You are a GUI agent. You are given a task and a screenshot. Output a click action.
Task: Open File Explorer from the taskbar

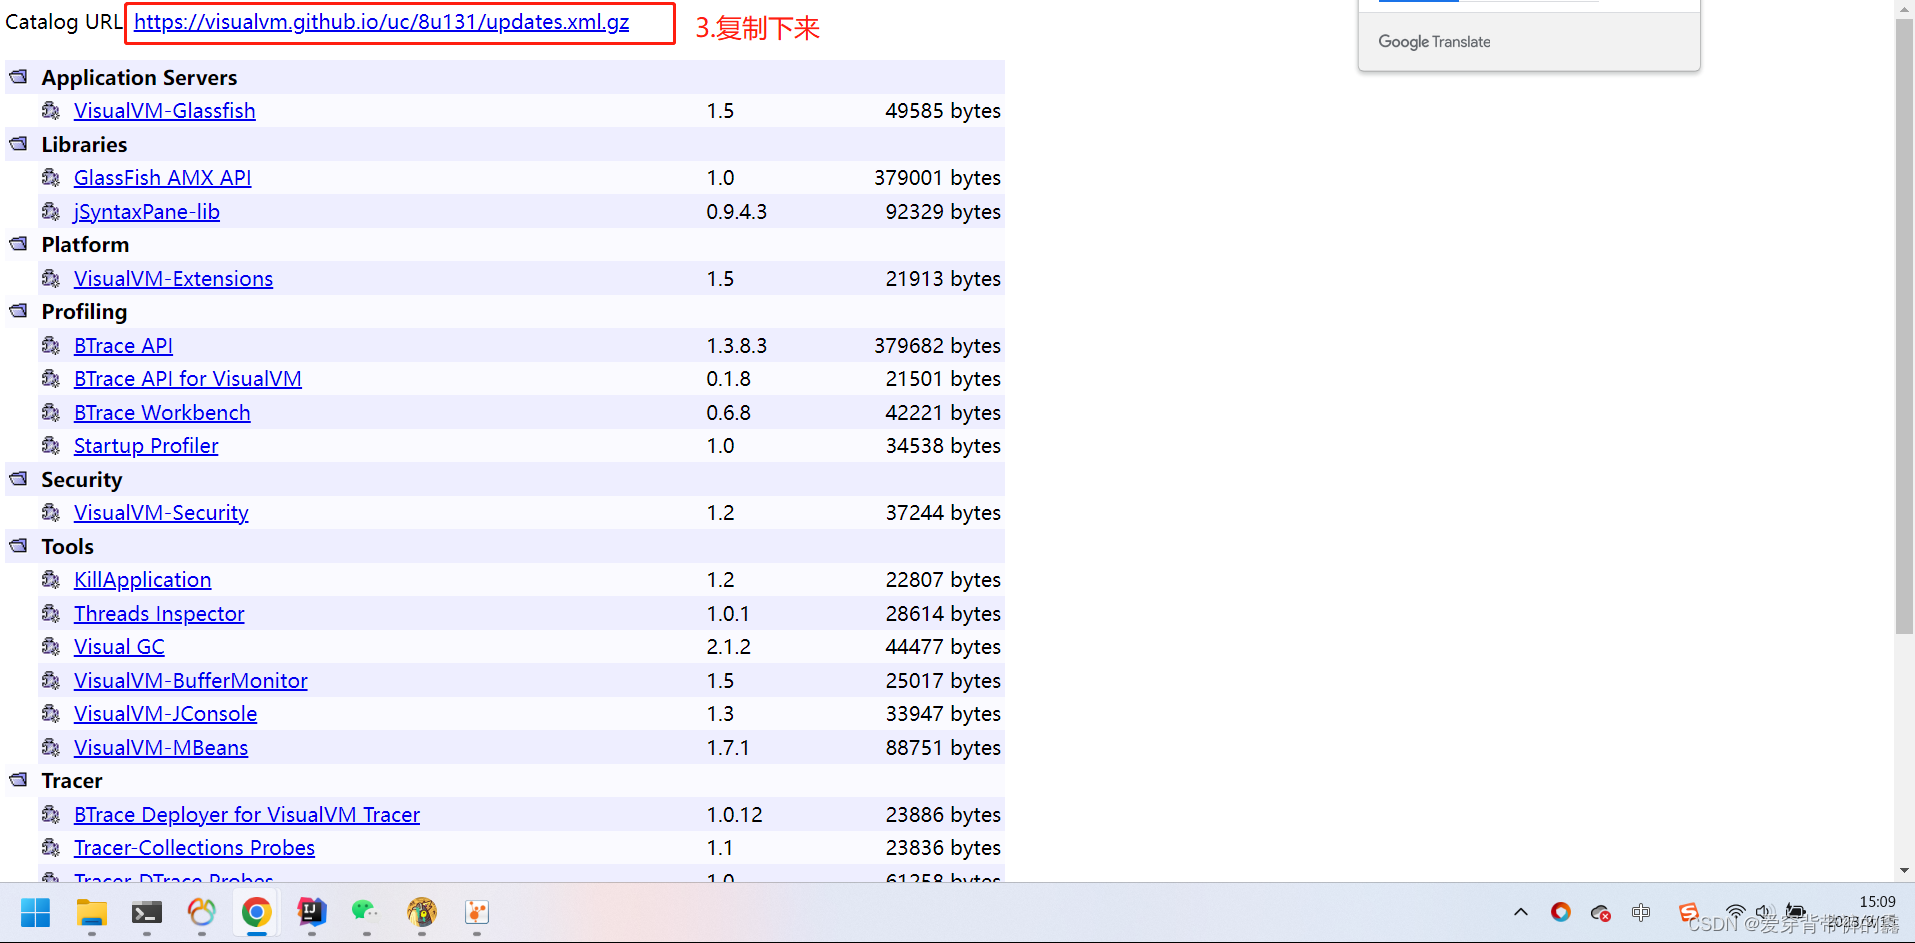tap(92, 912)
